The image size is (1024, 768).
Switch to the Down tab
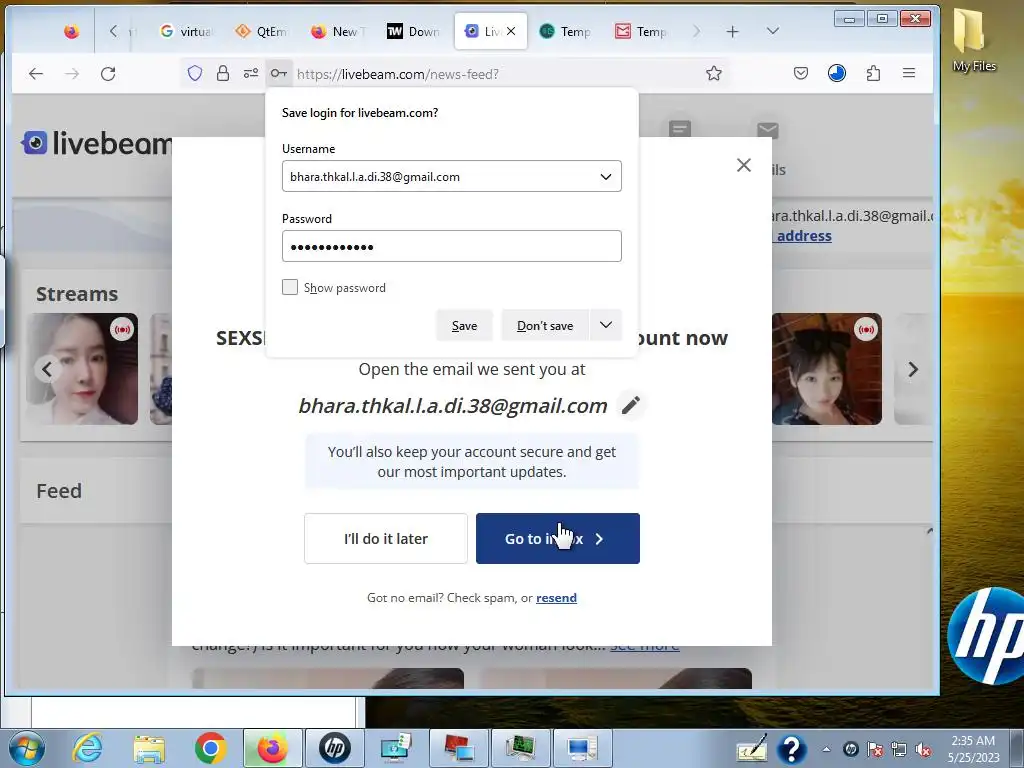[413, 31]
